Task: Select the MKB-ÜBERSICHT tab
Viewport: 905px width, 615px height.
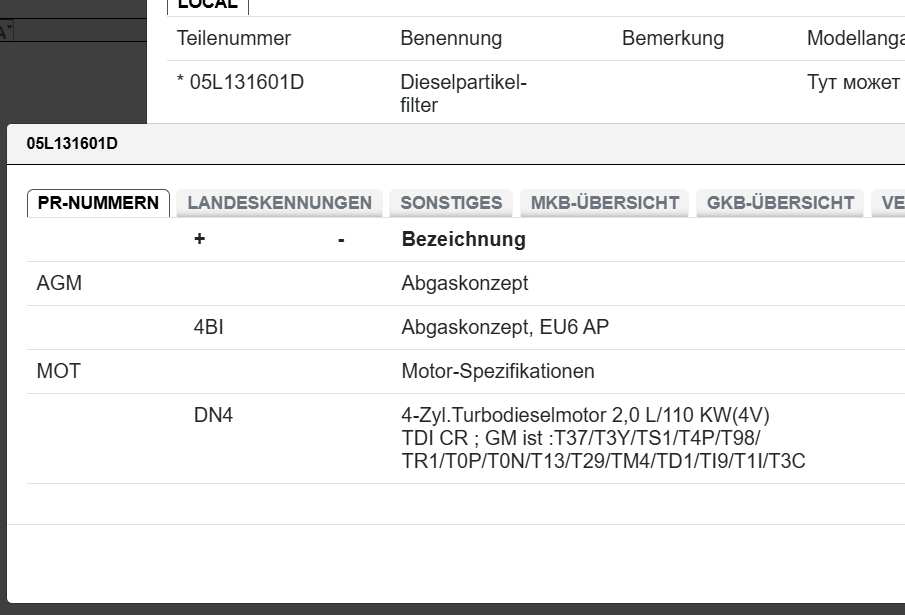Action: pyautogui.click(x=605, y=203)
